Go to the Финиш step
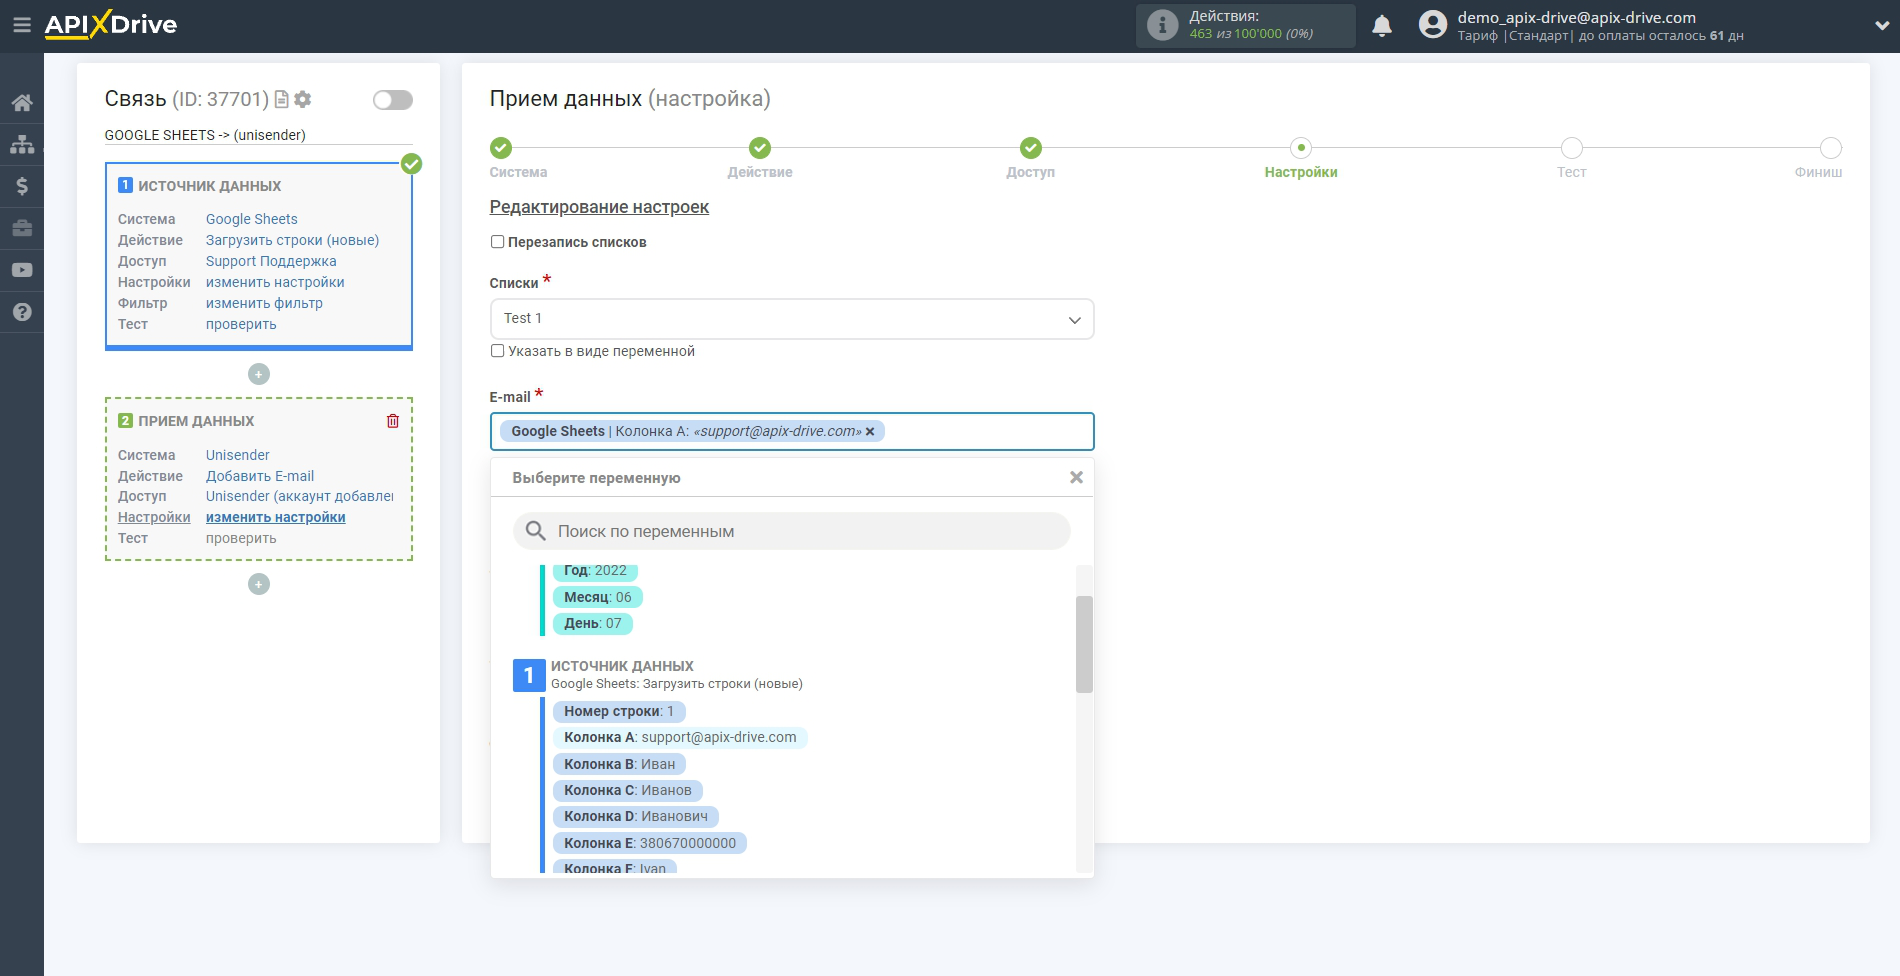 click(x=1831, y=148)
